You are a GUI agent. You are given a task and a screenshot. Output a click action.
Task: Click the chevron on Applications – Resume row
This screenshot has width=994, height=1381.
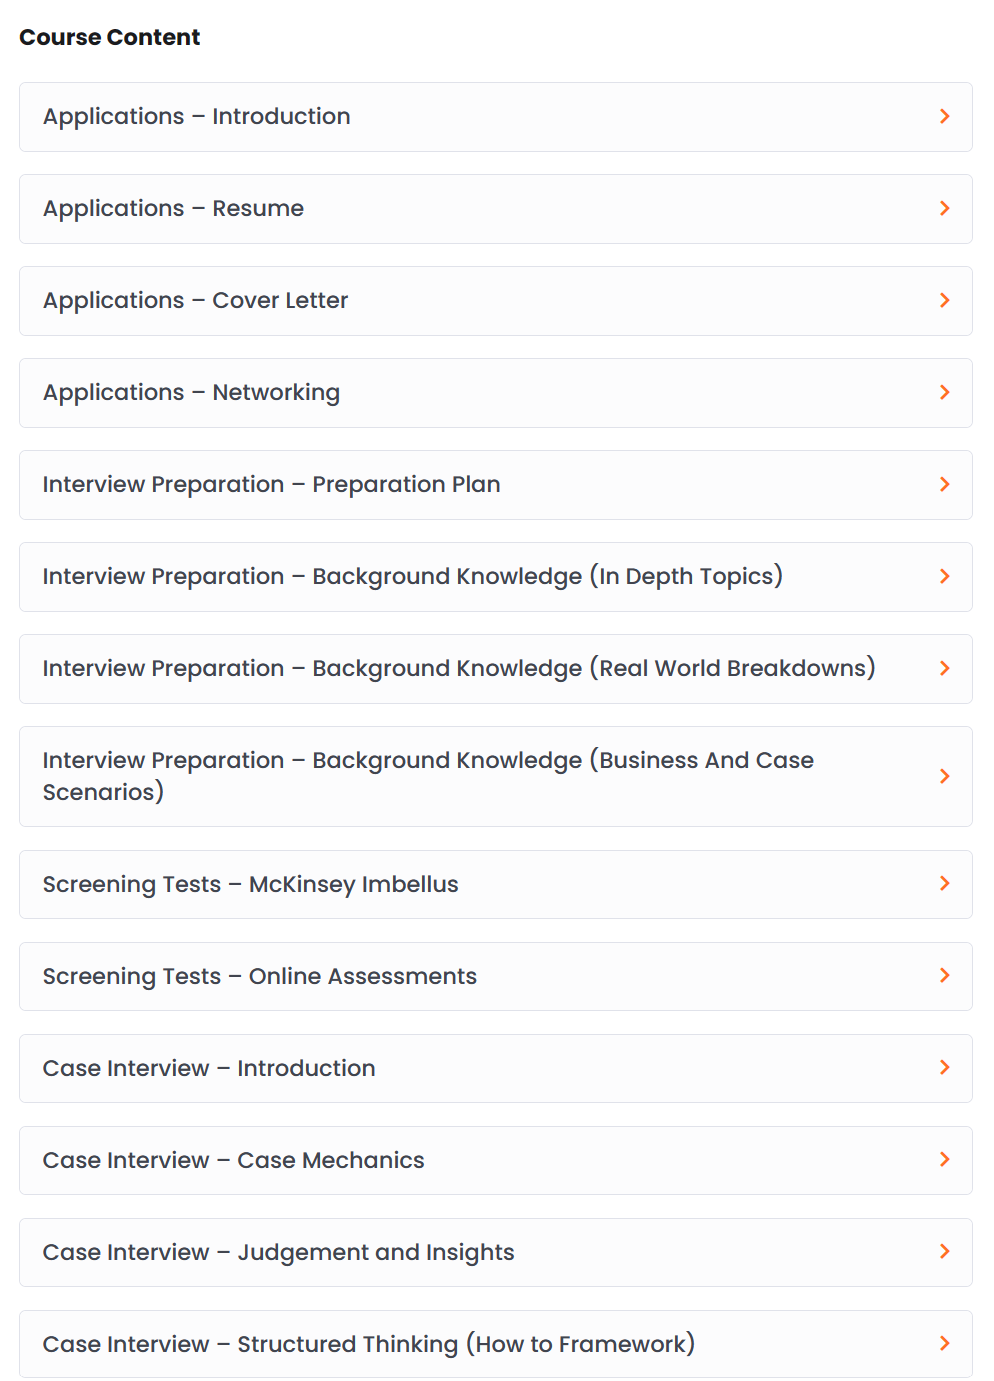tap(945, 208)
